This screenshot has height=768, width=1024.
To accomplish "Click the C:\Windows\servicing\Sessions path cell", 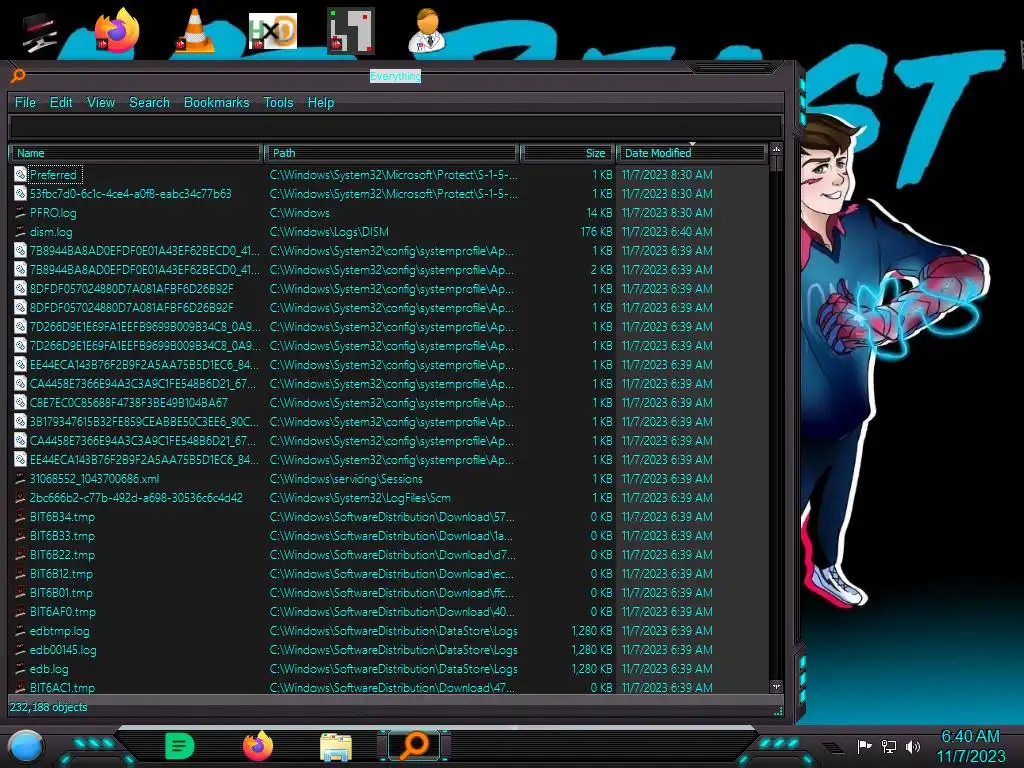I will (346, 479).
